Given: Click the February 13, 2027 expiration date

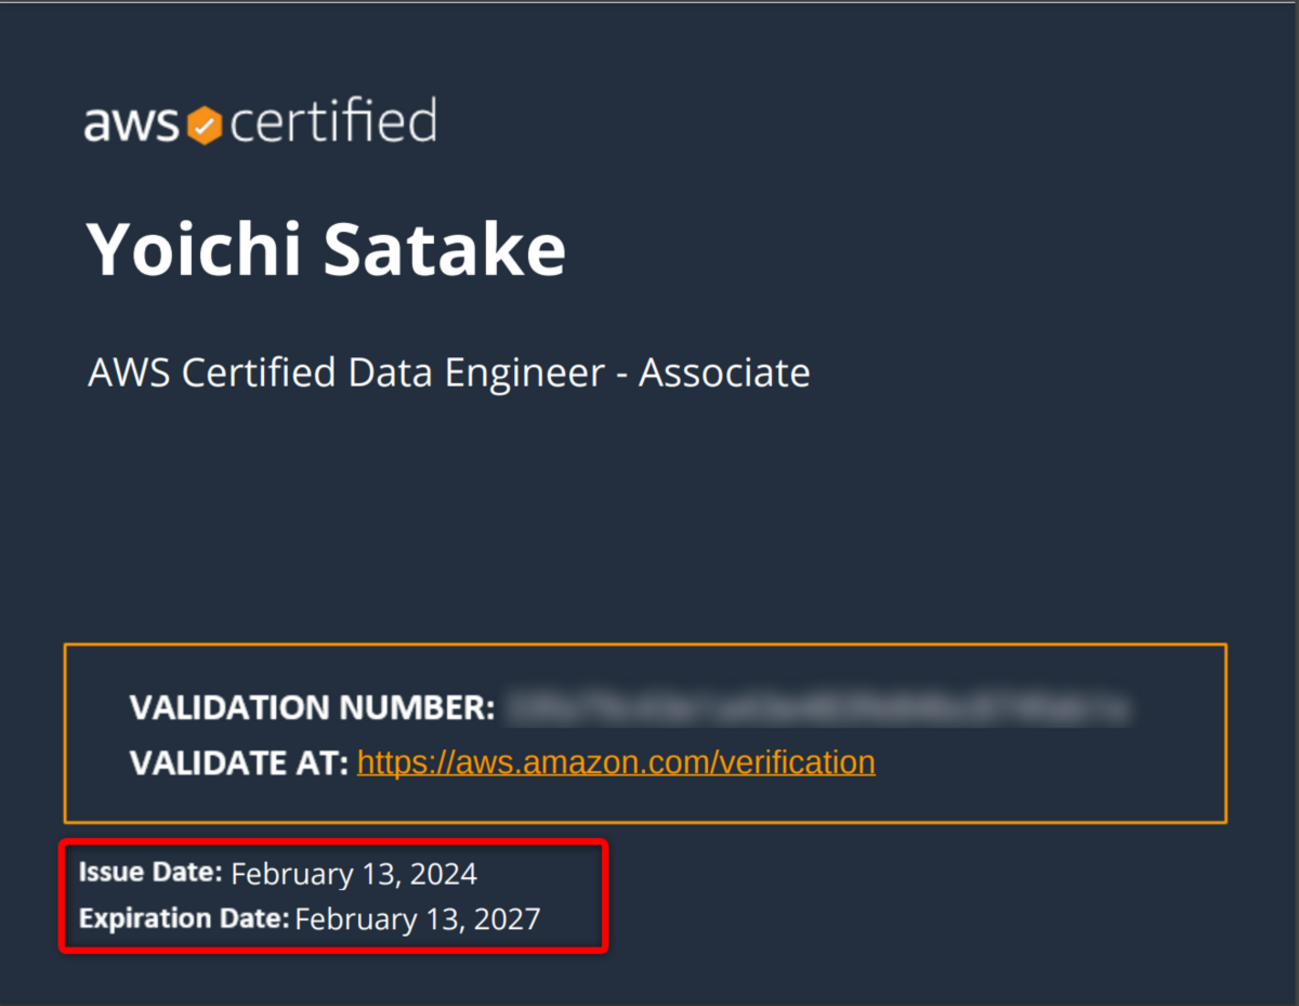Looking at the screenshot, I should 418,919.
